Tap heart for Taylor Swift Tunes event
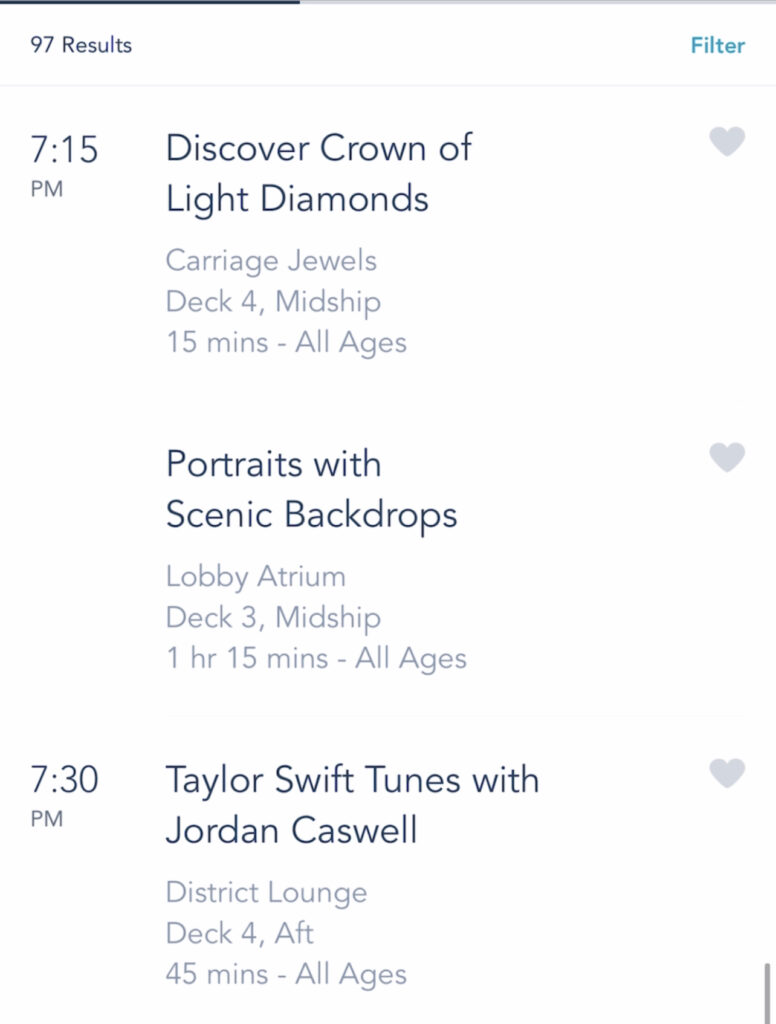The width and height of the screenshot is (776, 1024). coord(727,773)
